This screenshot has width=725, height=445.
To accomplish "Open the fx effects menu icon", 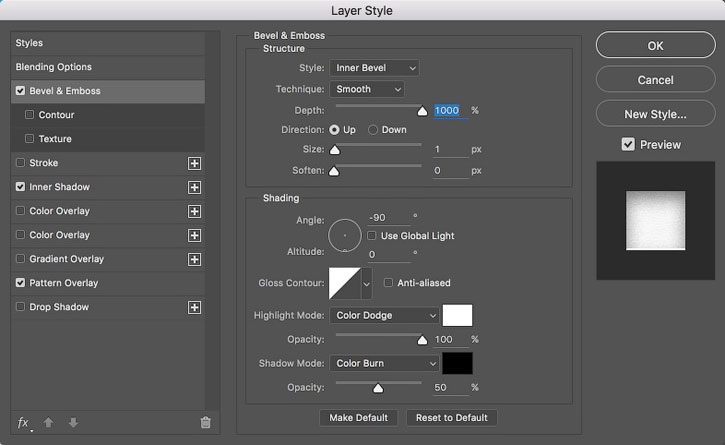I will (x=24, y=423).
